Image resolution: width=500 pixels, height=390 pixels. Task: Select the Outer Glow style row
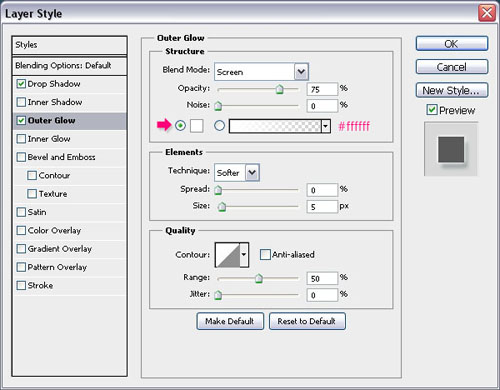coord(69,121)
